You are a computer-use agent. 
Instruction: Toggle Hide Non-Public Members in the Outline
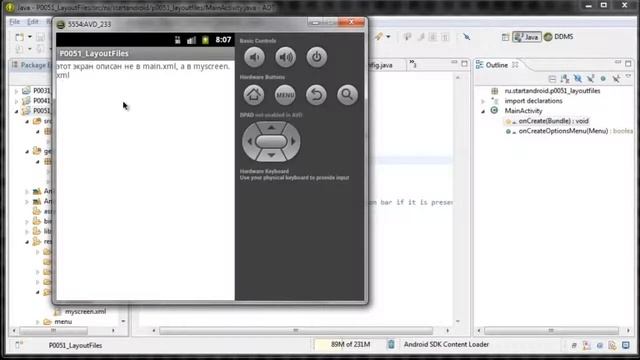coord(603,78)
